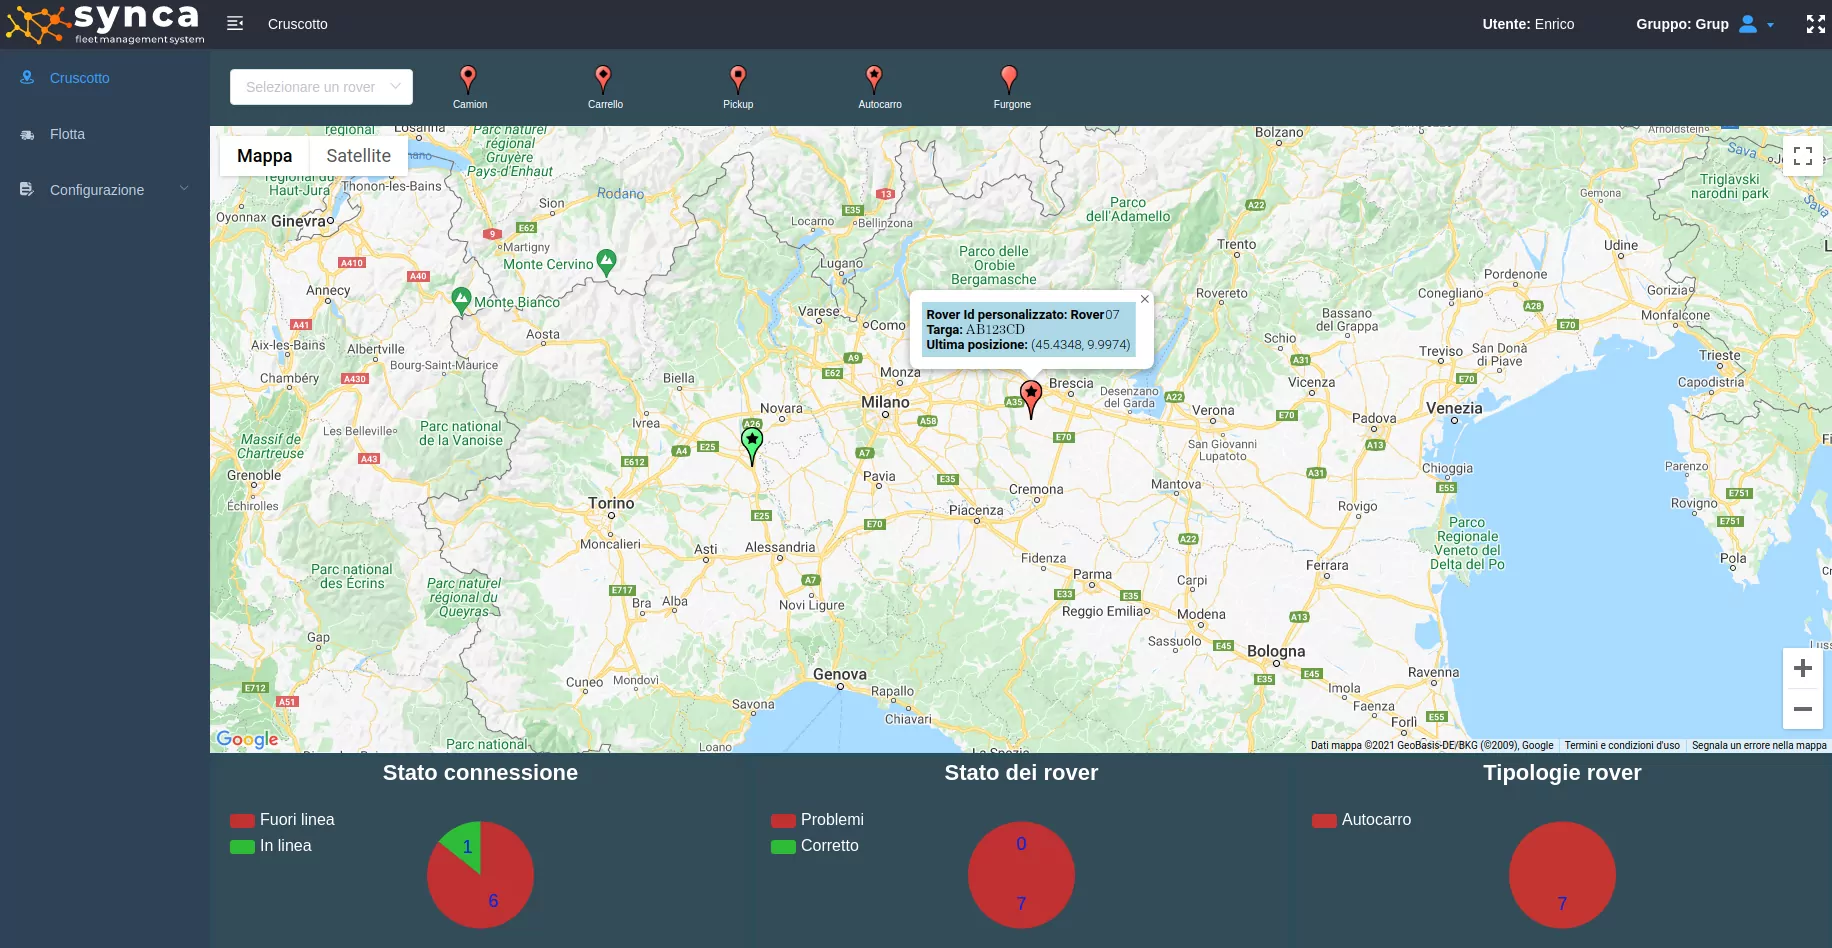Zoom in on the map
Viewport: 1832px width, 948px height.
point(1802,668)
